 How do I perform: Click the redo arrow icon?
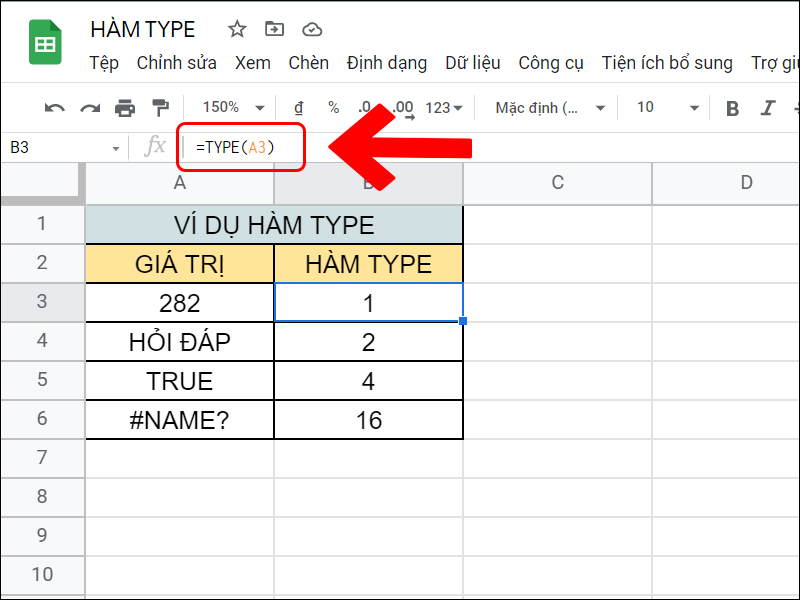90,108
